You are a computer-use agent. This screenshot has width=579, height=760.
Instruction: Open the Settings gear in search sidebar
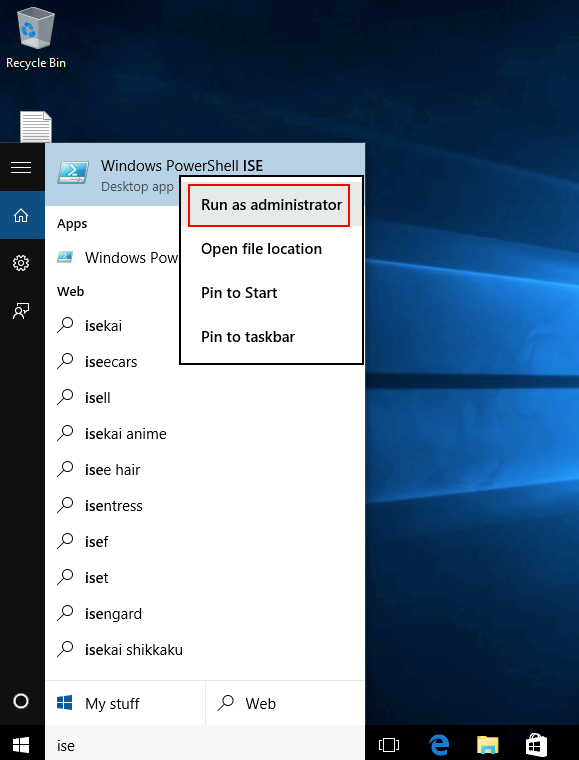21,263
